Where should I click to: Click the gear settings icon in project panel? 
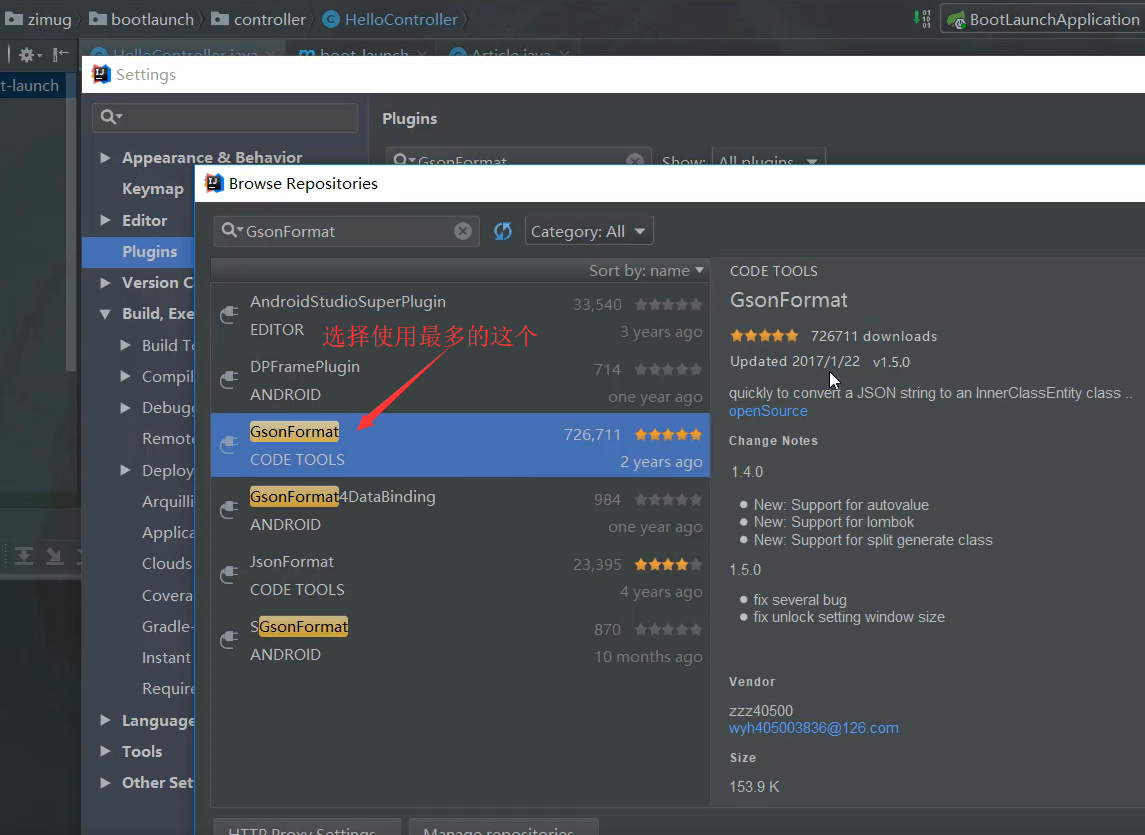click(x=28, y=54)
